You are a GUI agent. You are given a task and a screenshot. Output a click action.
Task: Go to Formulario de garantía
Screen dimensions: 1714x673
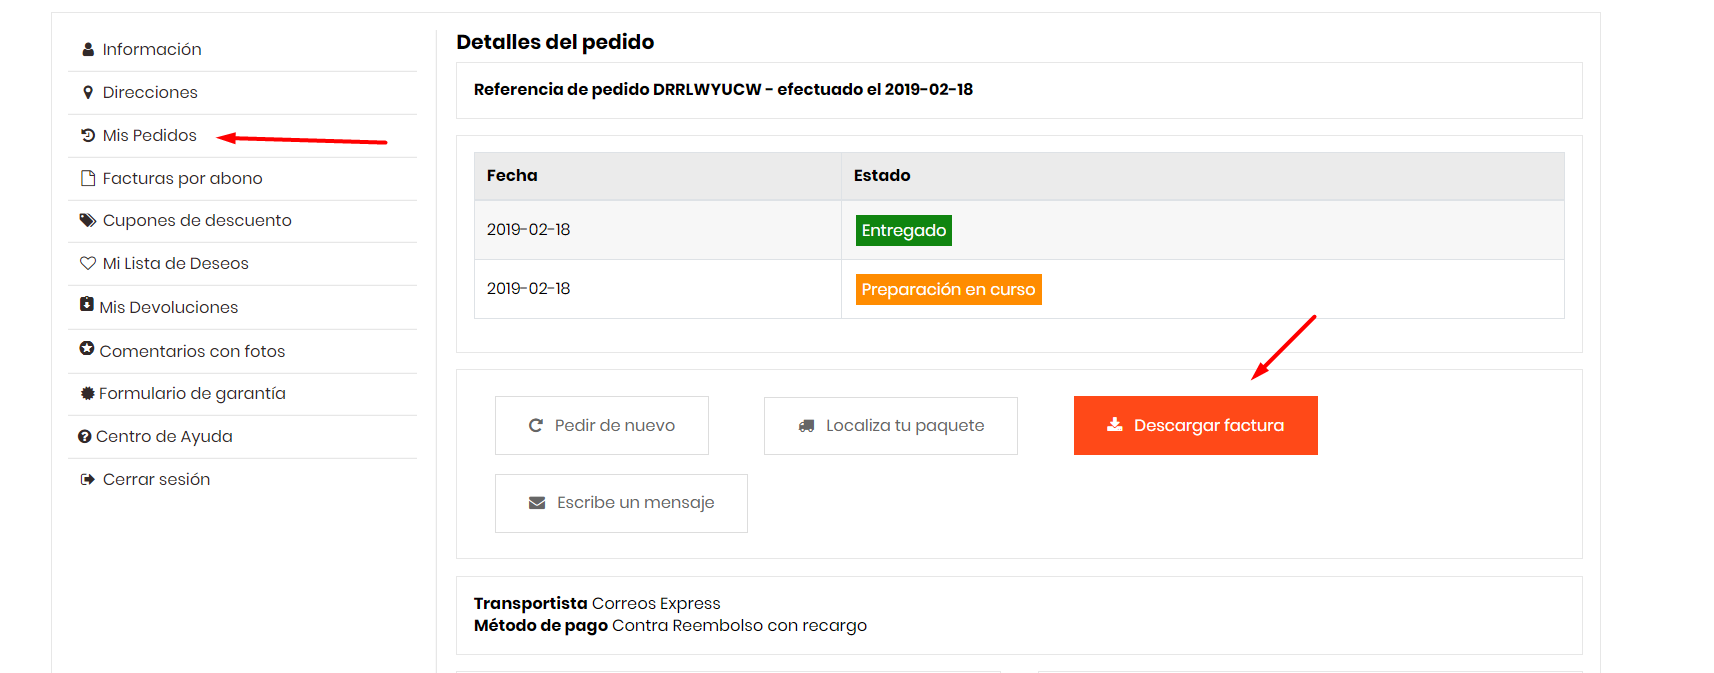coord(191,394)
